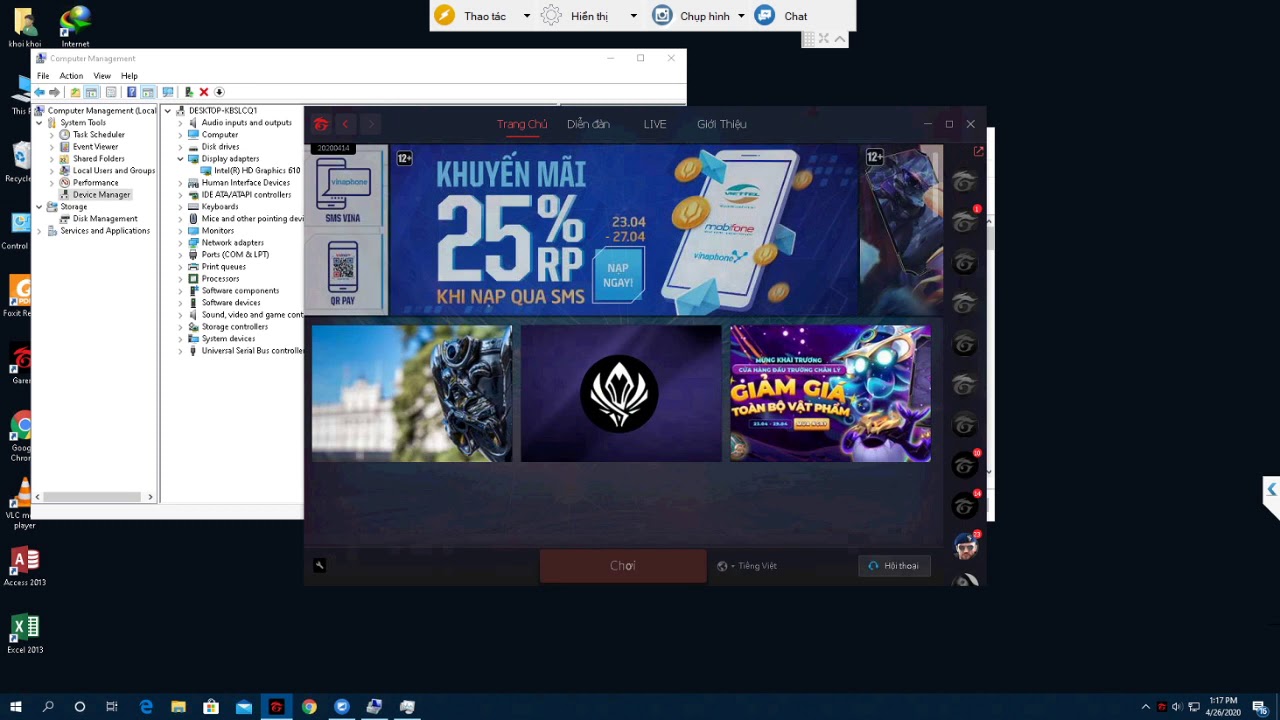Open Microsoft Edge from the taskbar
Image resolution: width=1280 pixels, height=720 pixels.
[146, 707]
